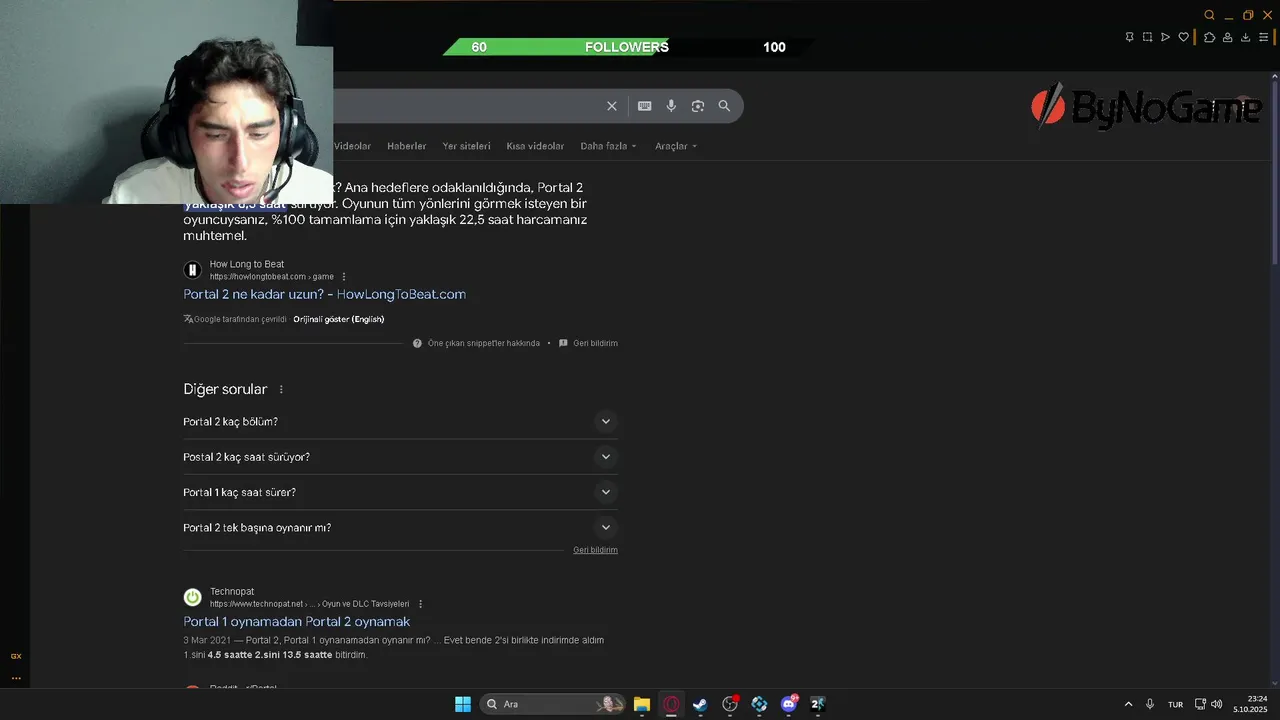Open the 'Daha fazla' dropdown

point(608,146)
